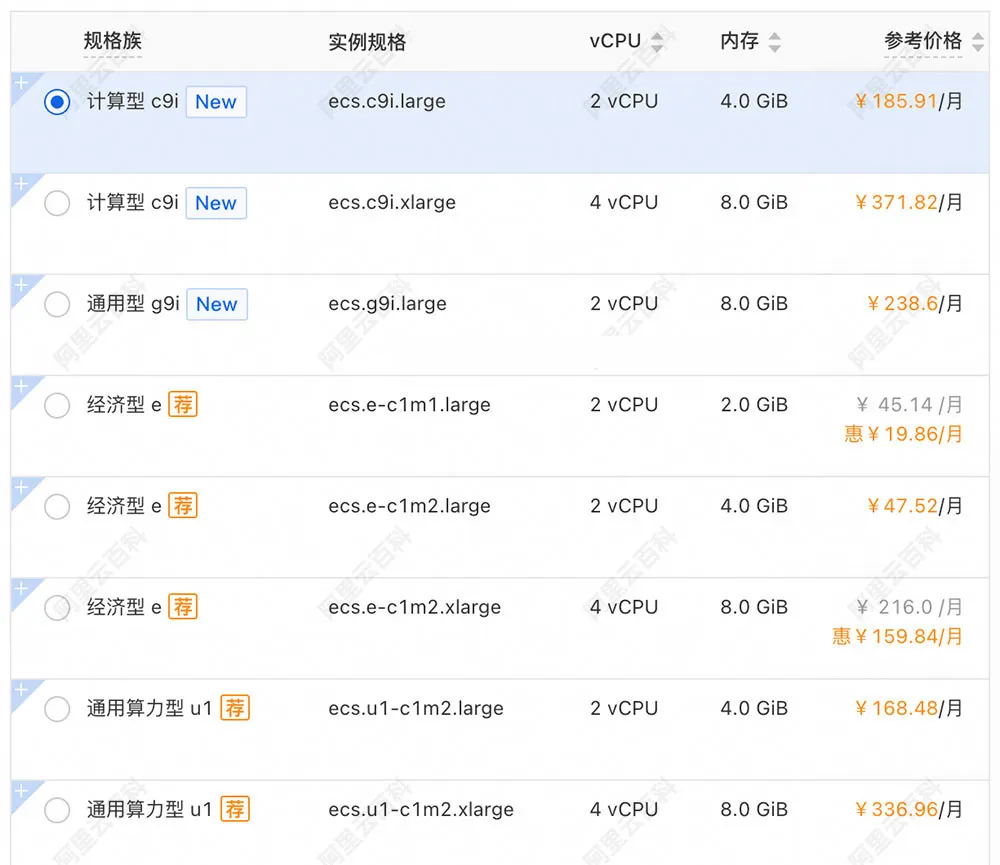
Task: Select radio button for ecs.u1-c1m2.large
Action: point(57,709)
